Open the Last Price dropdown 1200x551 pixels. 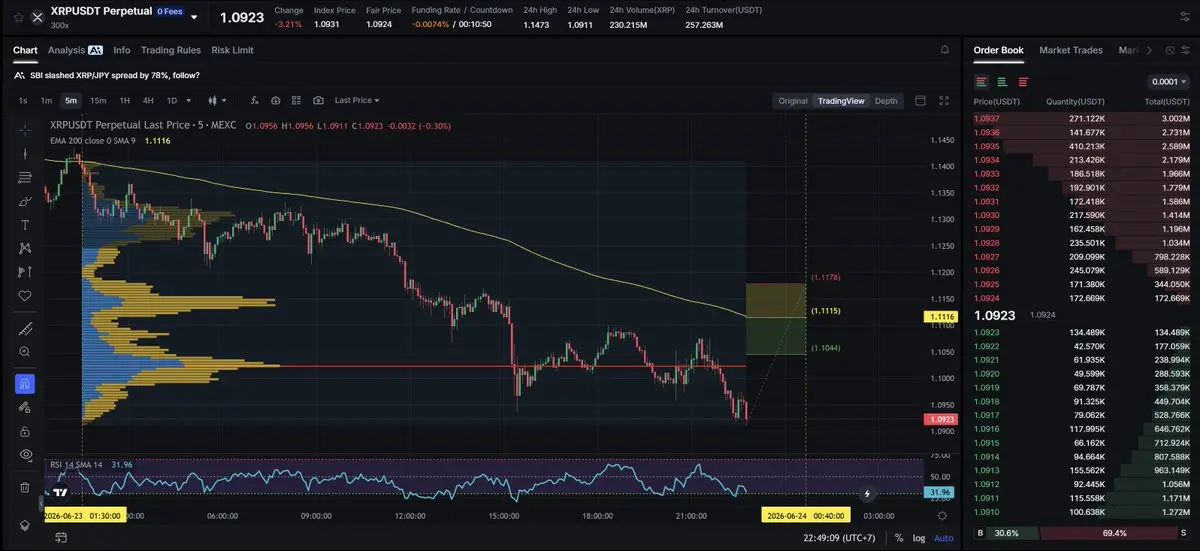357,100
